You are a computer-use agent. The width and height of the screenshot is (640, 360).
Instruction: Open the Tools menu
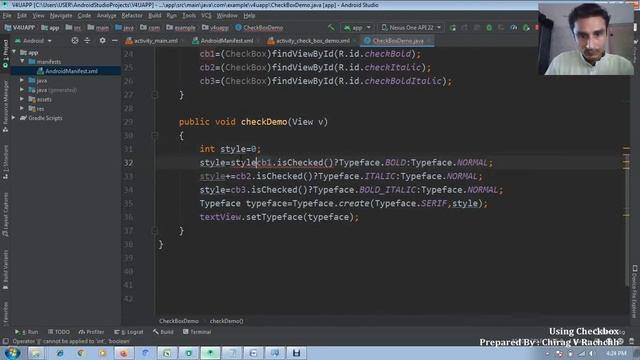point(189,16)
